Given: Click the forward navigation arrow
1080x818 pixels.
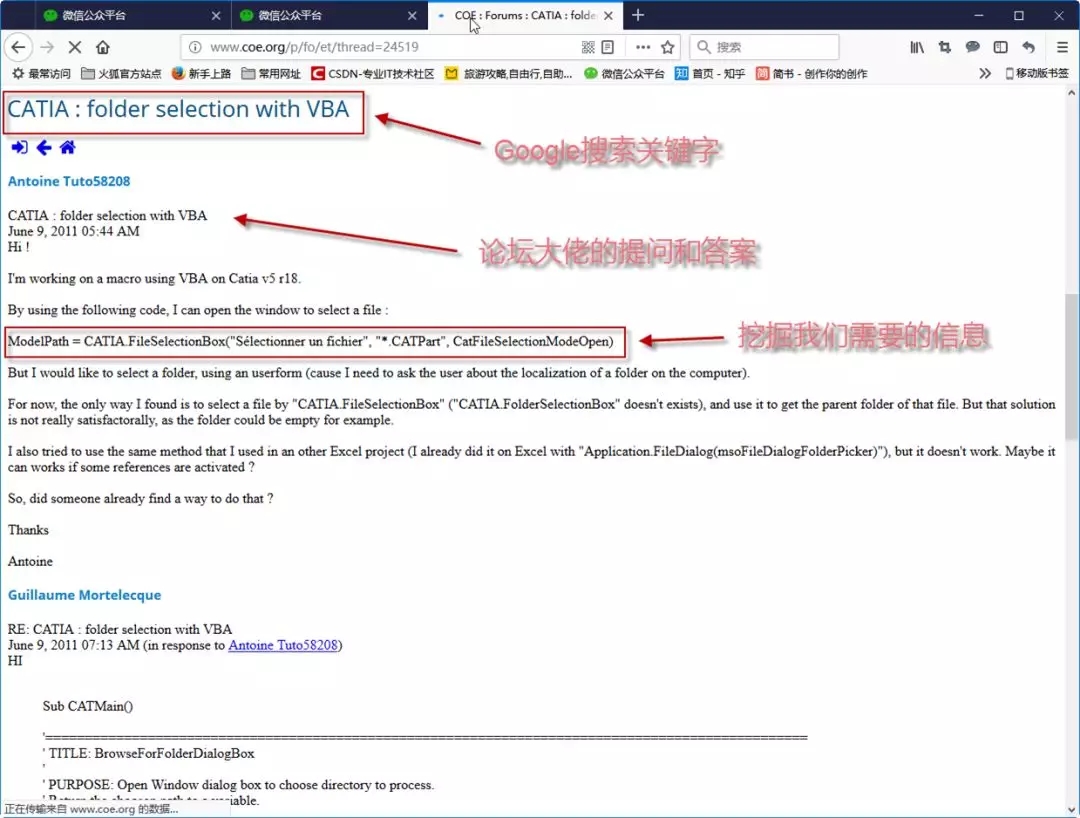Looking at the screenshot, I should 47,47.
